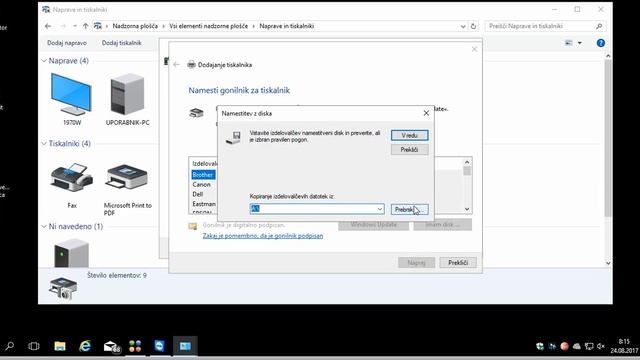Open the change view icon
This screenshot has width=640, height=360.
569,43
